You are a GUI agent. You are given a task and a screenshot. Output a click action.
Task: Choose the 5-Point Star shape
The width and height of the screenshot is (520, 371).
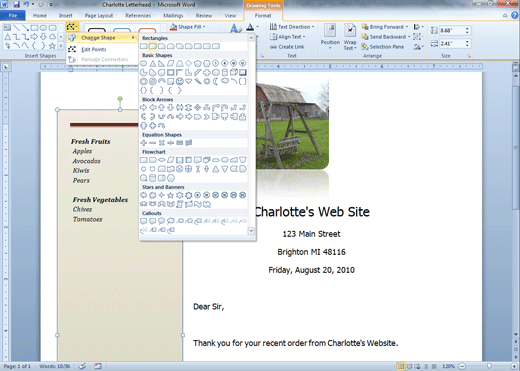pos(170,195)
